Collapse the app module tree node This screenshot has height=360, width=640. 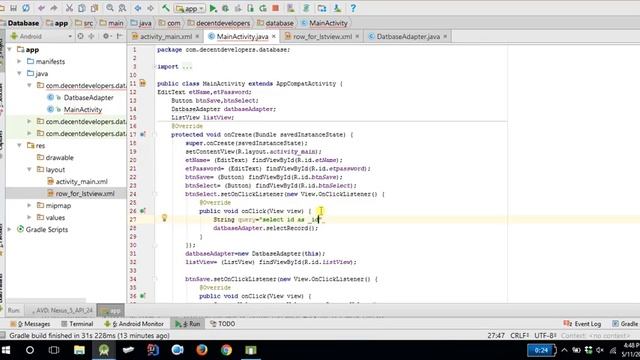pos(9,49)
